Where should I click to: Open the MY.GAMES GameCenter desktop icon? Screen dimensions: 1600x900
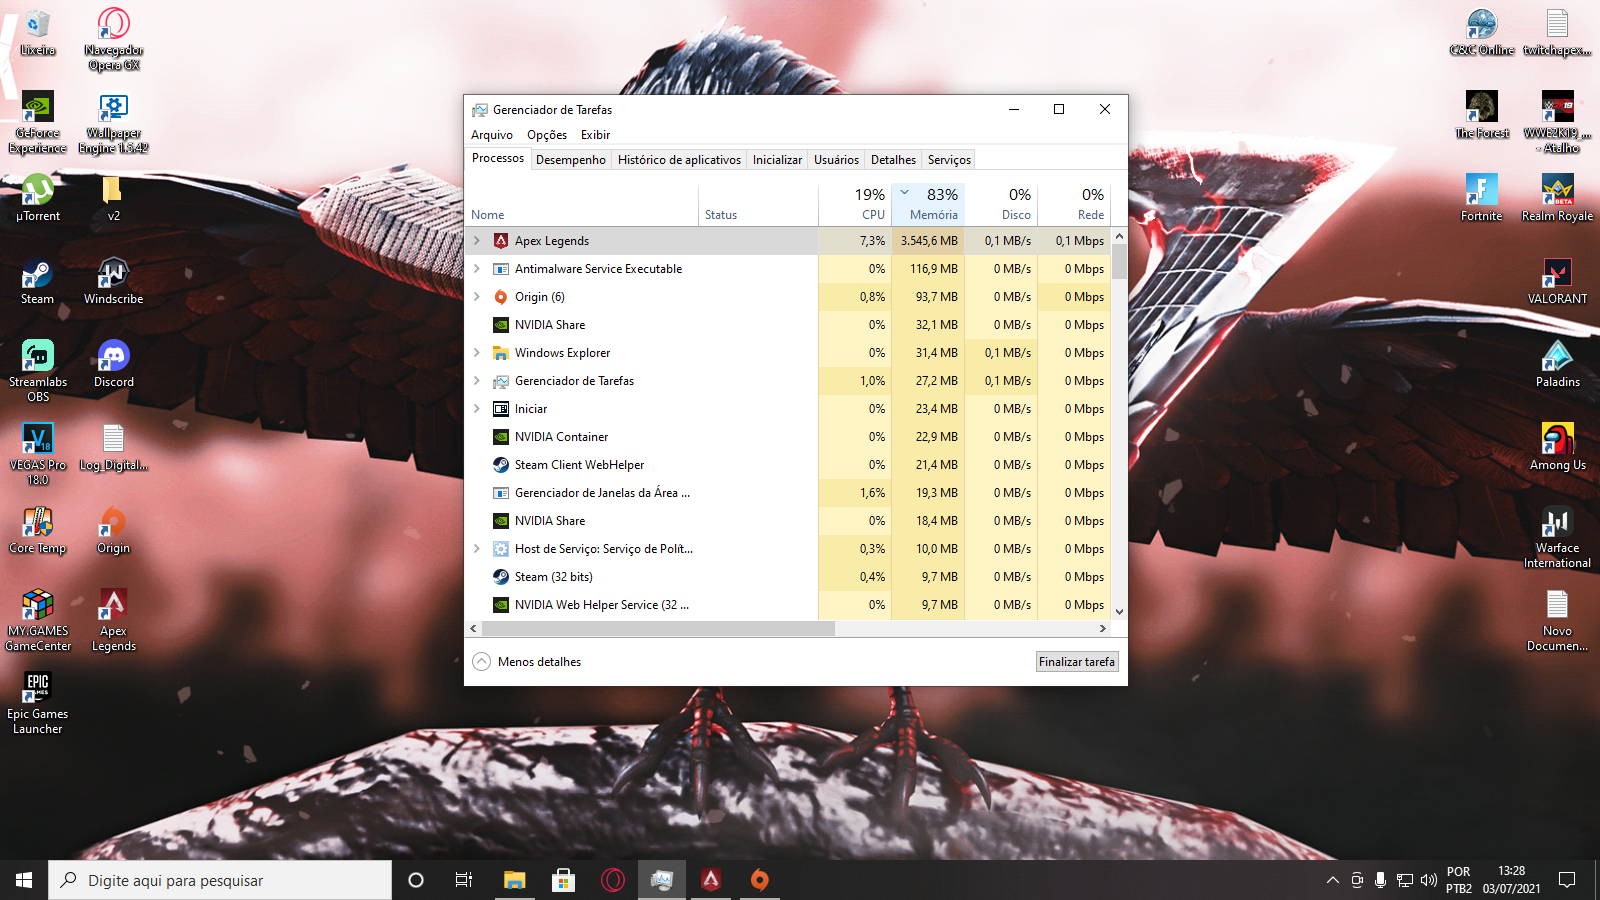pyautogui.click(x=38, y=620)
